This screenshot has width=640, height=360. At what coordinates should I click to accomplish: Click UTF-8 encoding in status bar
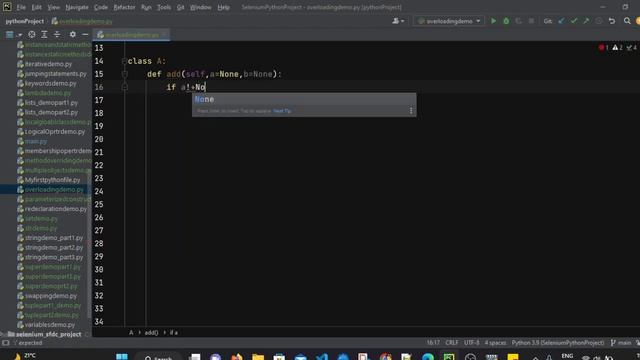[472, 343]
